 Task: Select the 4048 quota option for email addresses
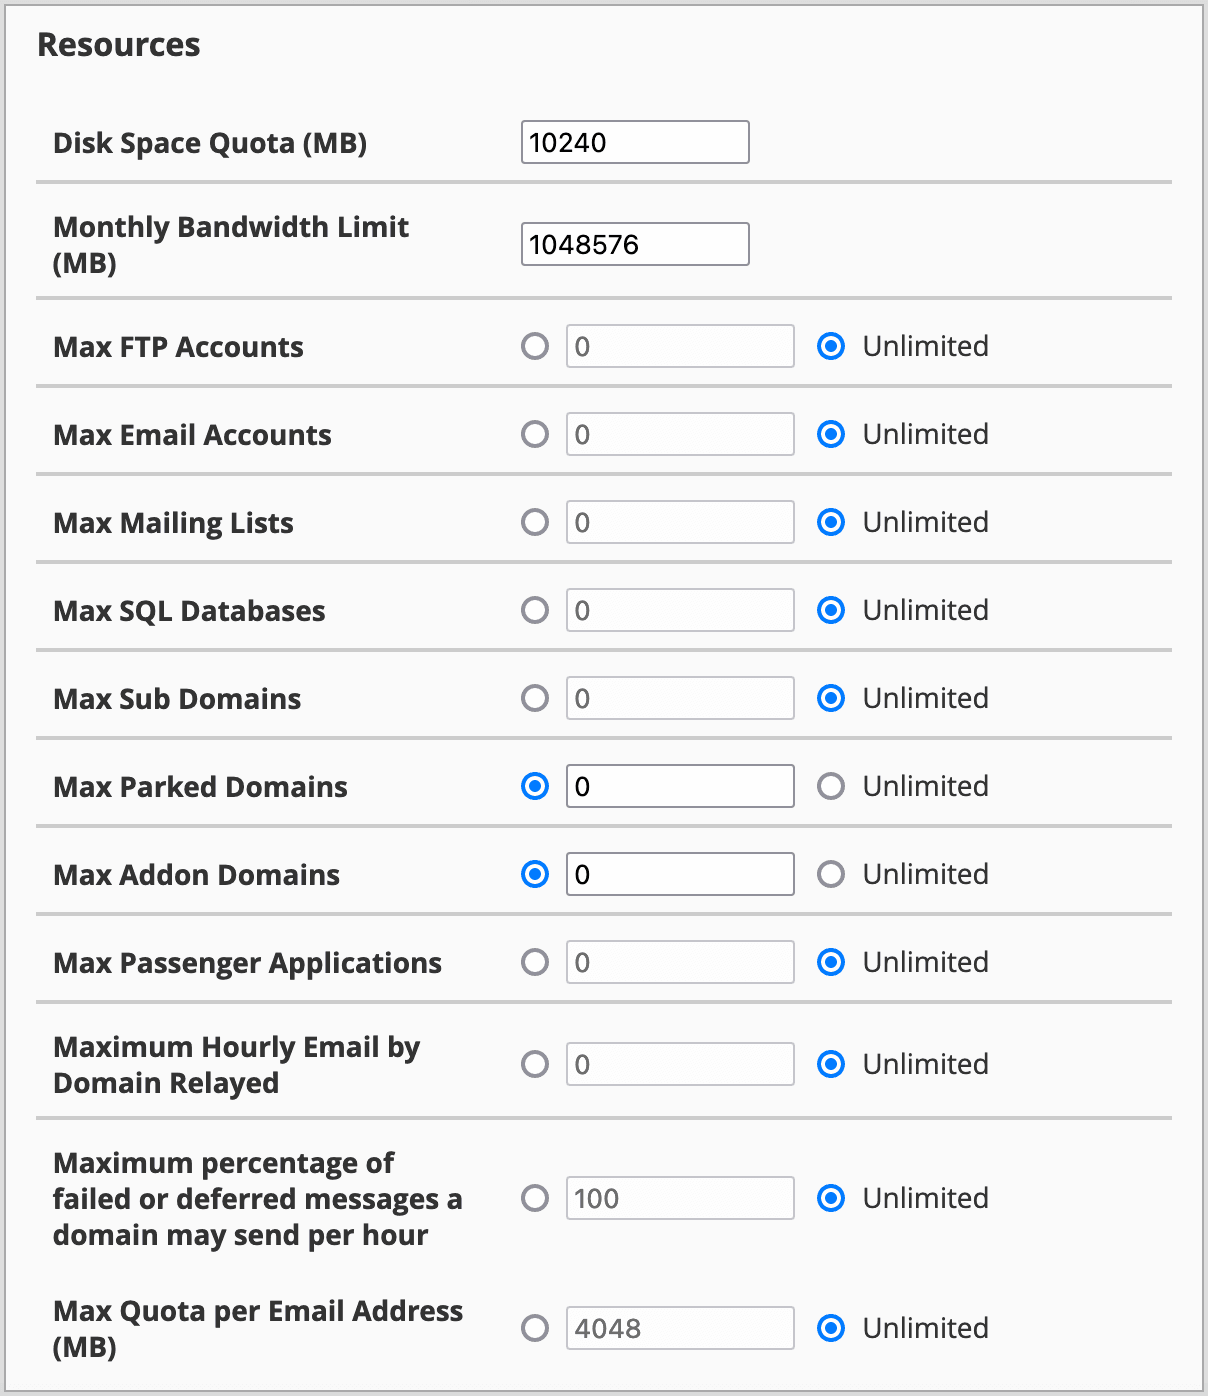coord(535,1328)
